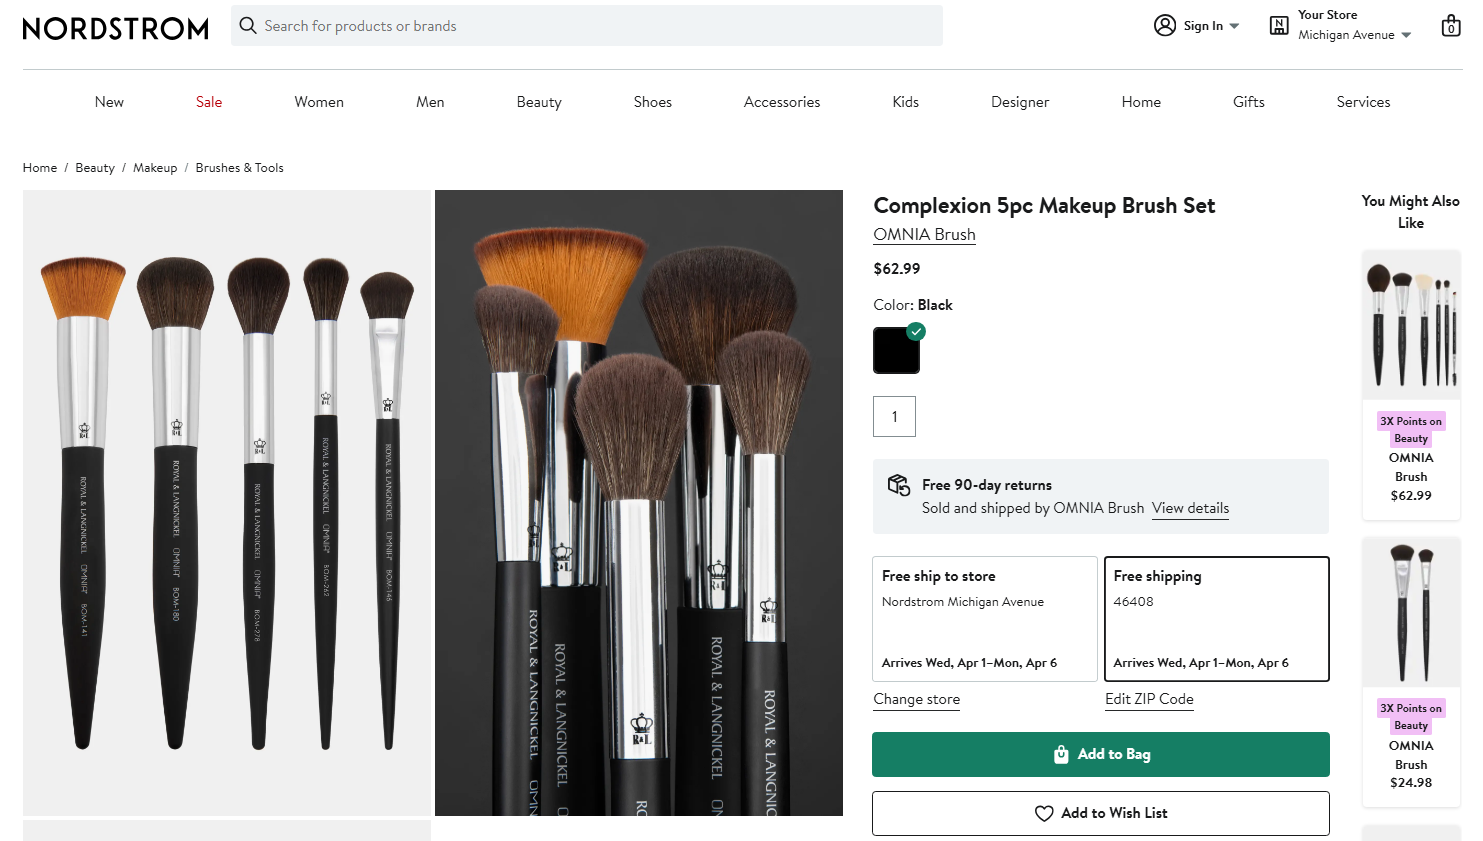Viewport: 1483px width, 841px height.
Task: Open the Beauty navigation menu
Action: coord(539,102)
